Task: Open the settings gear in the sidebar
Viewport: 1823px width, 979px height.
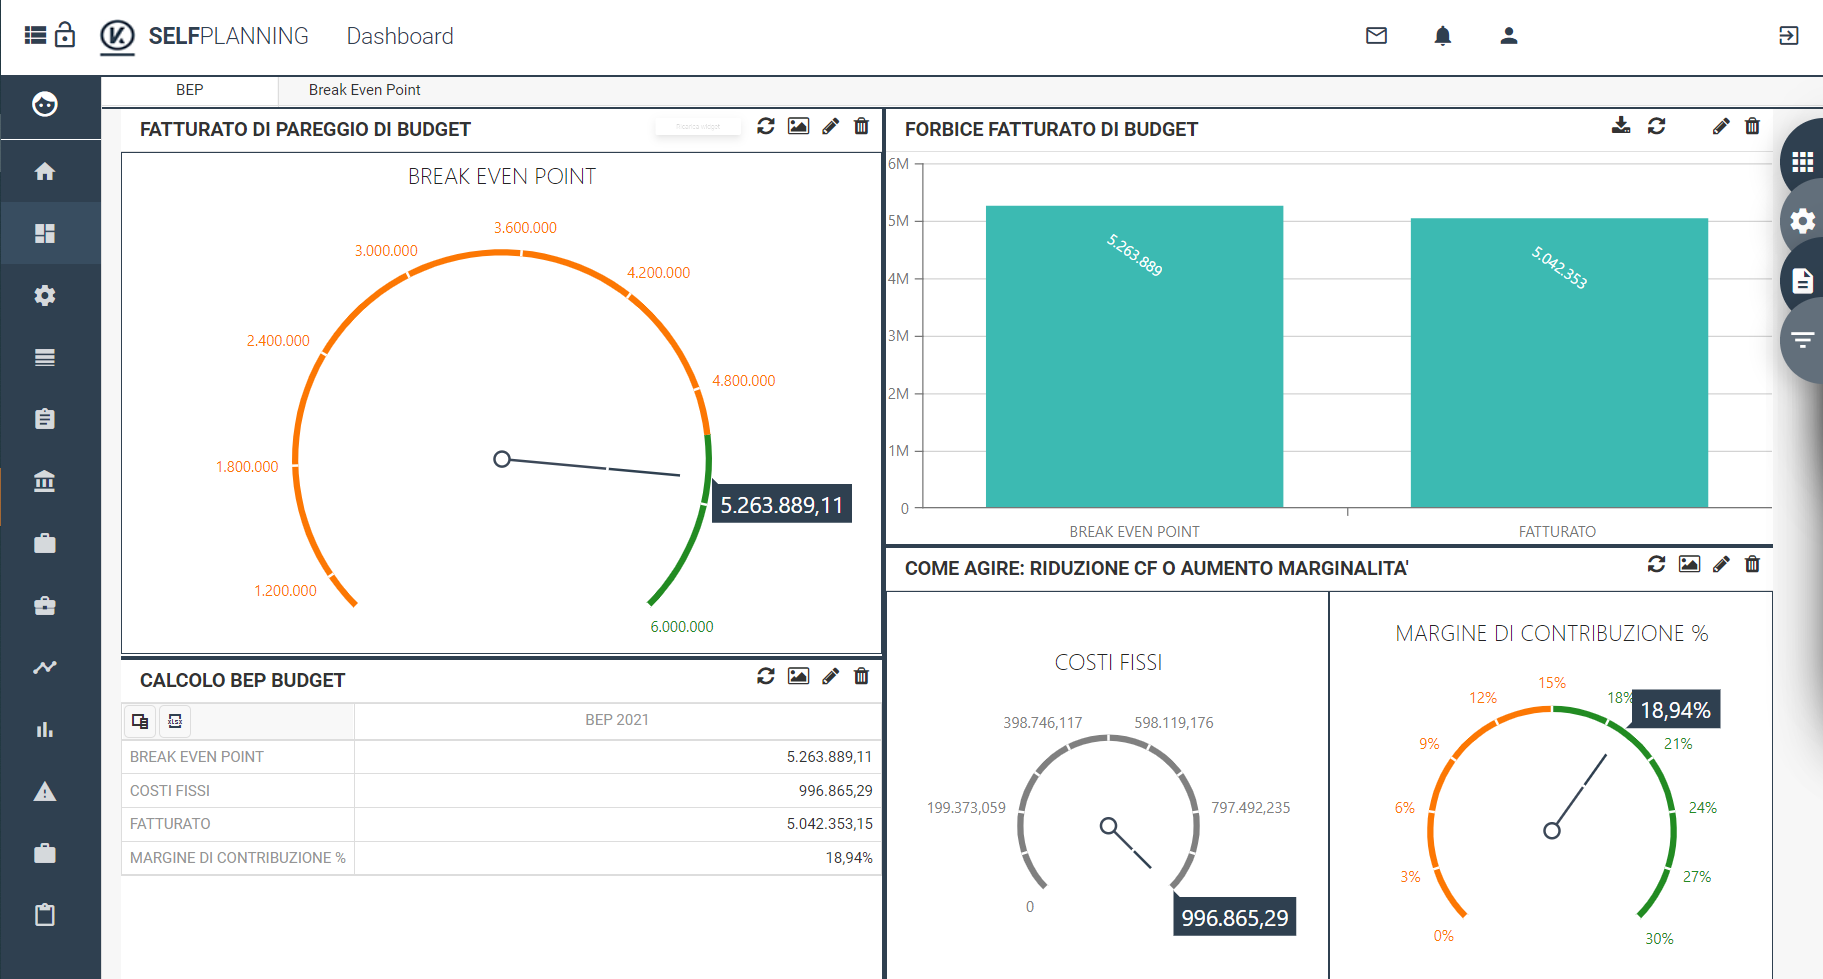Action: (x=45, y=296)
